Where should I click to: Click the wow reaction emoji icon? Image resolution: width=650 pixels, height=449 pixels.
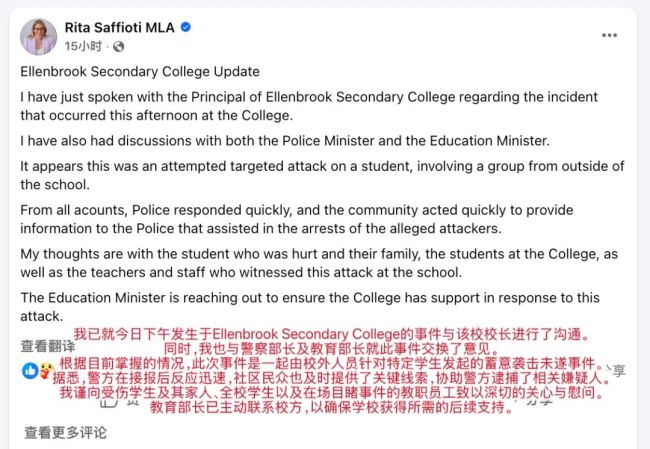(x=46, y=369)
